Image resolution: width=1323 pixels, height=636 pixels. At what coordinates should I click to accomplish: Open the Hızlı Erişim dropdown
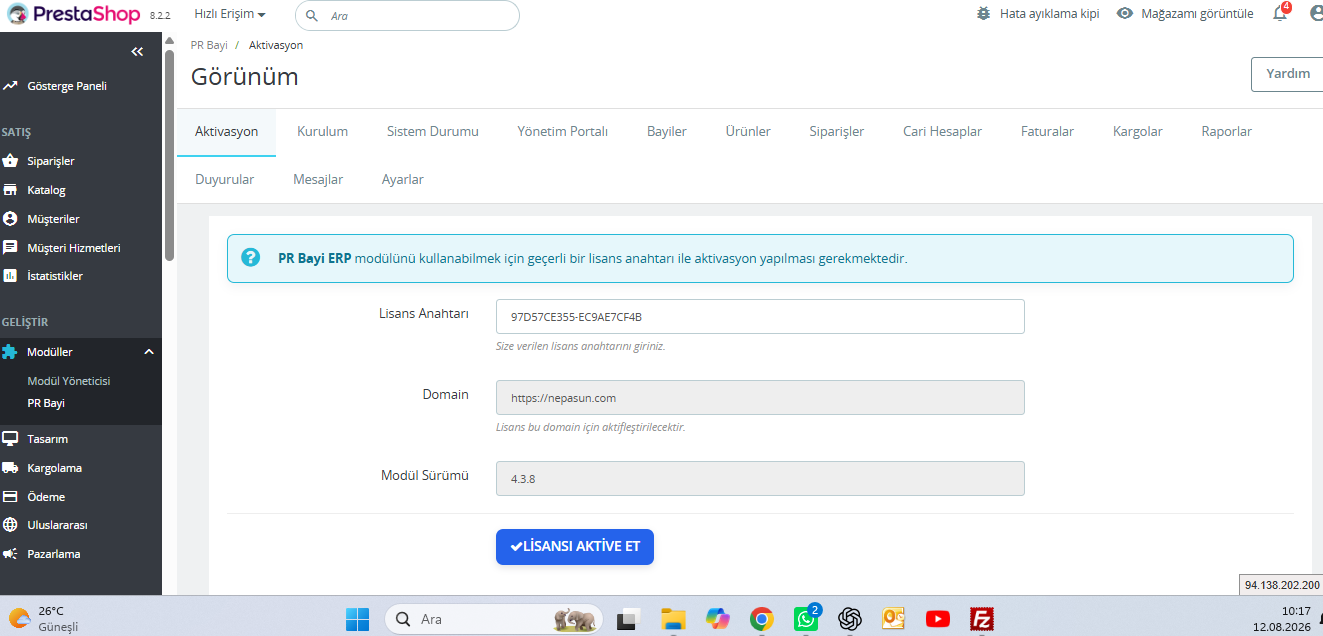pyautogui.click(x=230, y=14)
